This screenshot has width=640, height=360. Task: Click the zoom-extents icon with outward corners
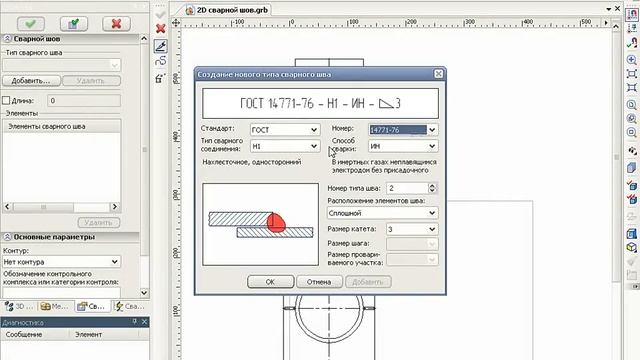[632, 88]
